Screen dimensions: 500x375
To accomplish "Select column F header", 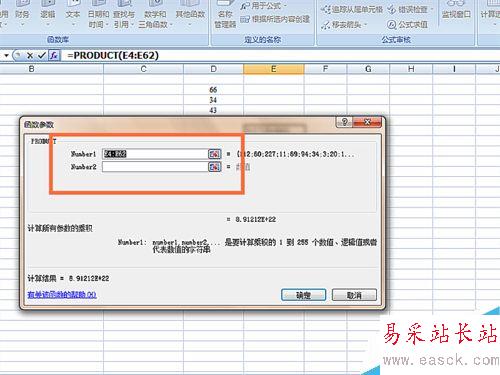I will (x=325, y=69).
